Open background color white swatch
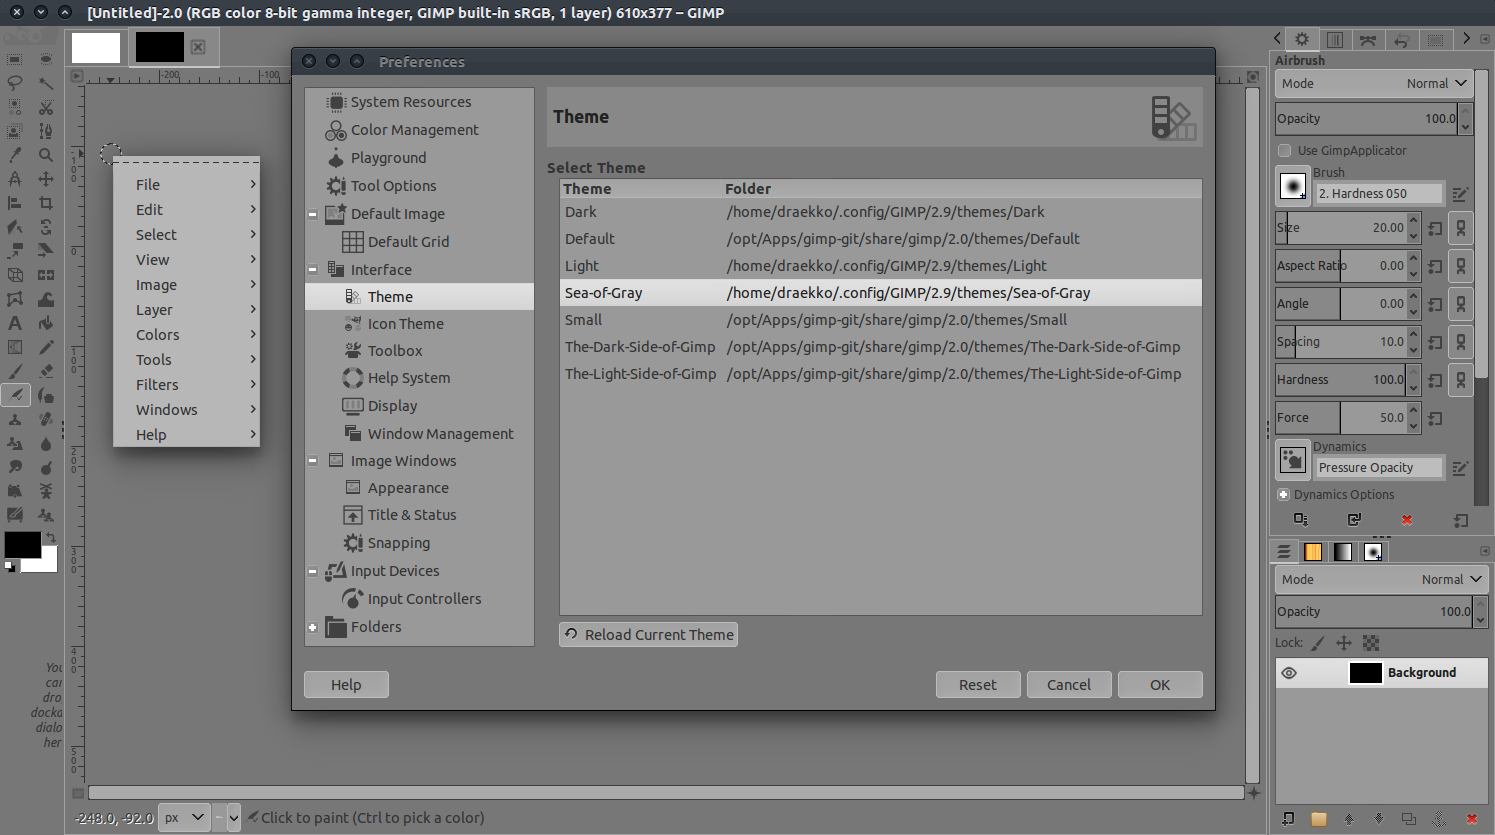 coord(47,564)
